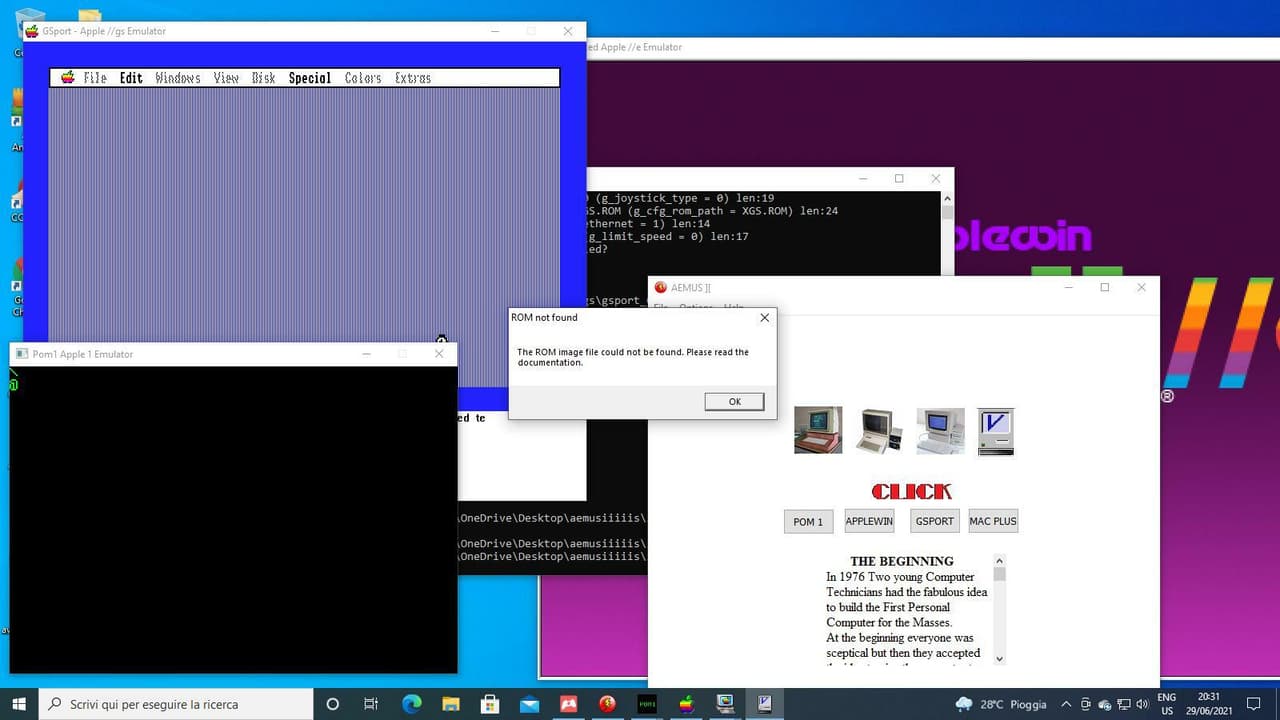Click the red photos icon on taskbar

coord(568,704)
